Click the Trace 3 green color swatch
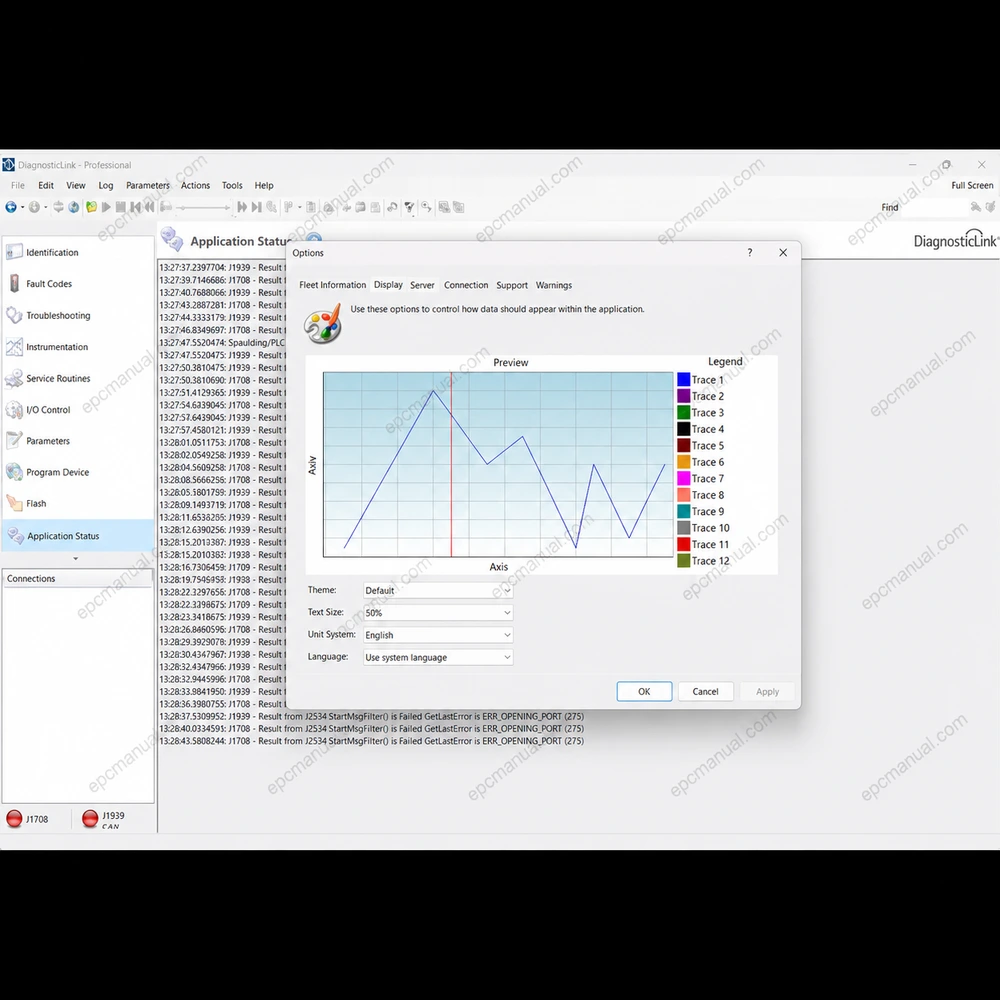The image size is (1000, 1000). tap(684, 413)
